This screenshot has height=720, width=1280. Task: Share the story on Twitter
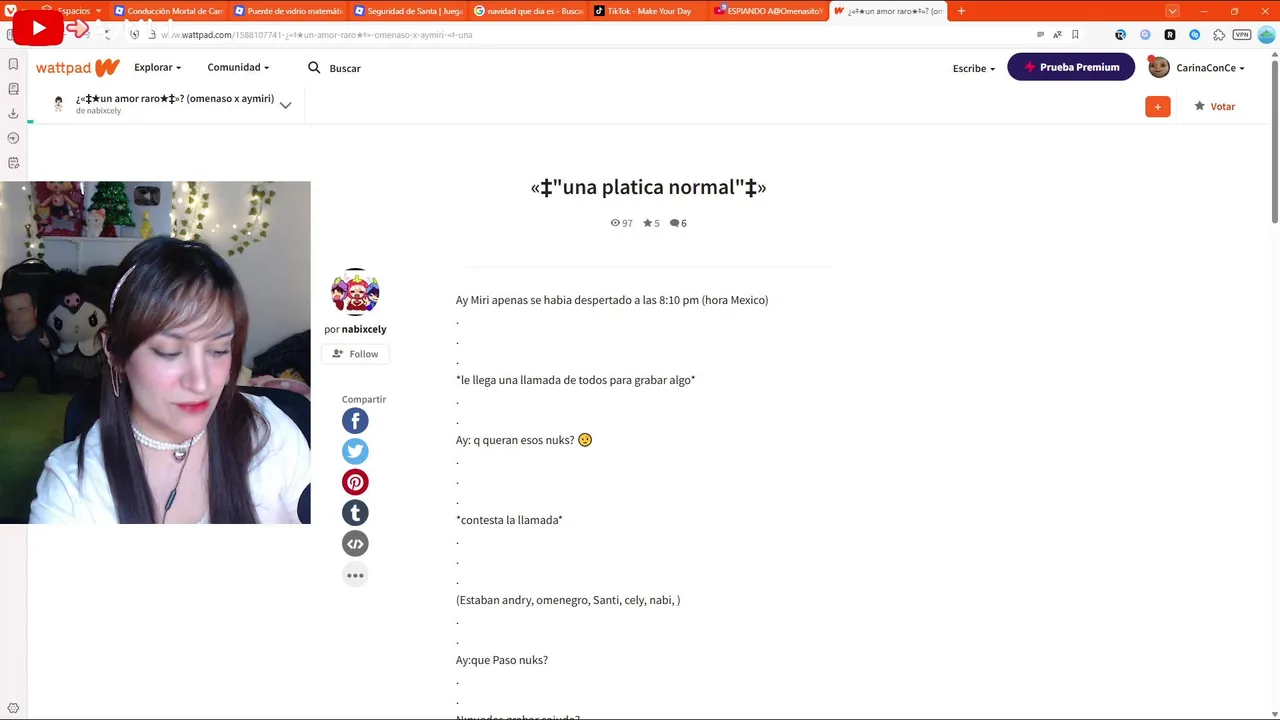(355, 451)
